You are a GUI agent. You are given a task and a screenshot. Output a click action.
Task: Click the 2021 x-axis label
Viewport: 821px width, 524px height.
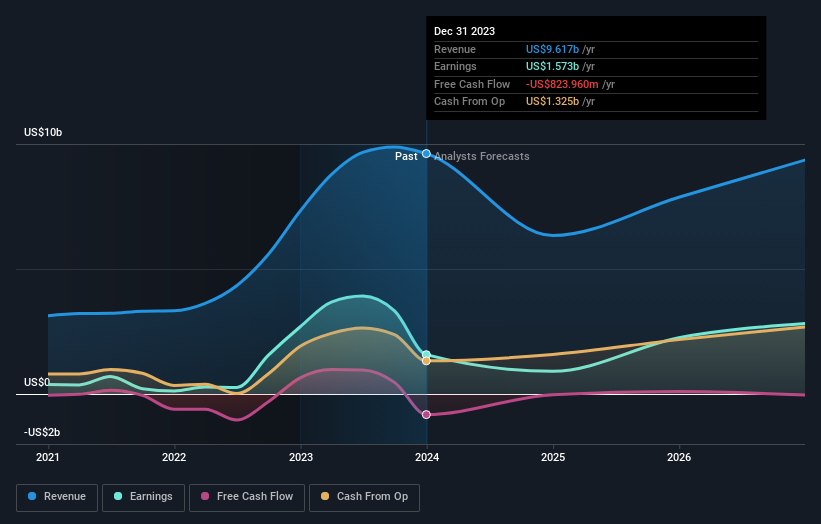(x=48, y=457)
